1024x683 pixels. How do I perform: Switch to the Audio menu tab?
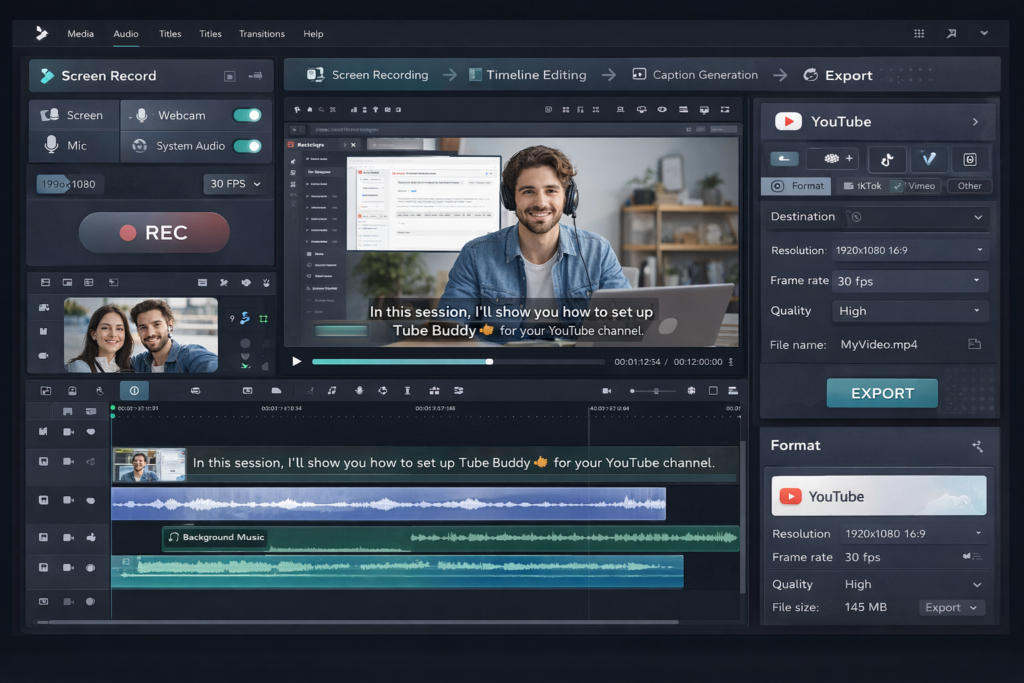124,33
